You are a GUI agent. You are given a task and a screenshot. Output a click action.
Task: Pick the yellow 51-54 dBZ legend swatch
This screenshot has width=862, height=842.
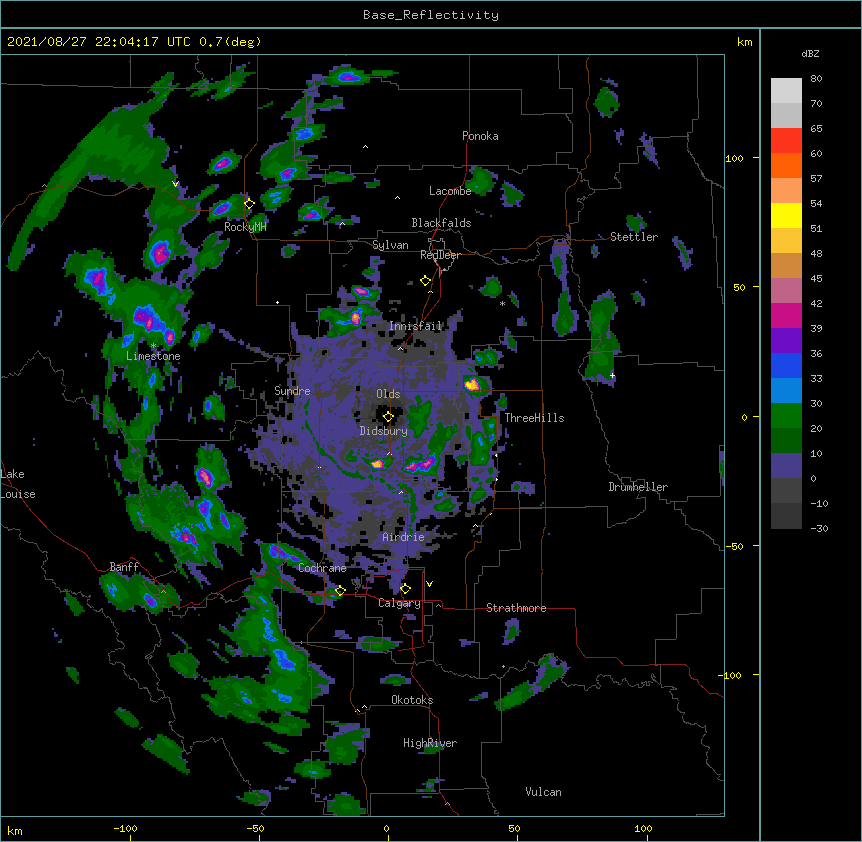point(786,216)
